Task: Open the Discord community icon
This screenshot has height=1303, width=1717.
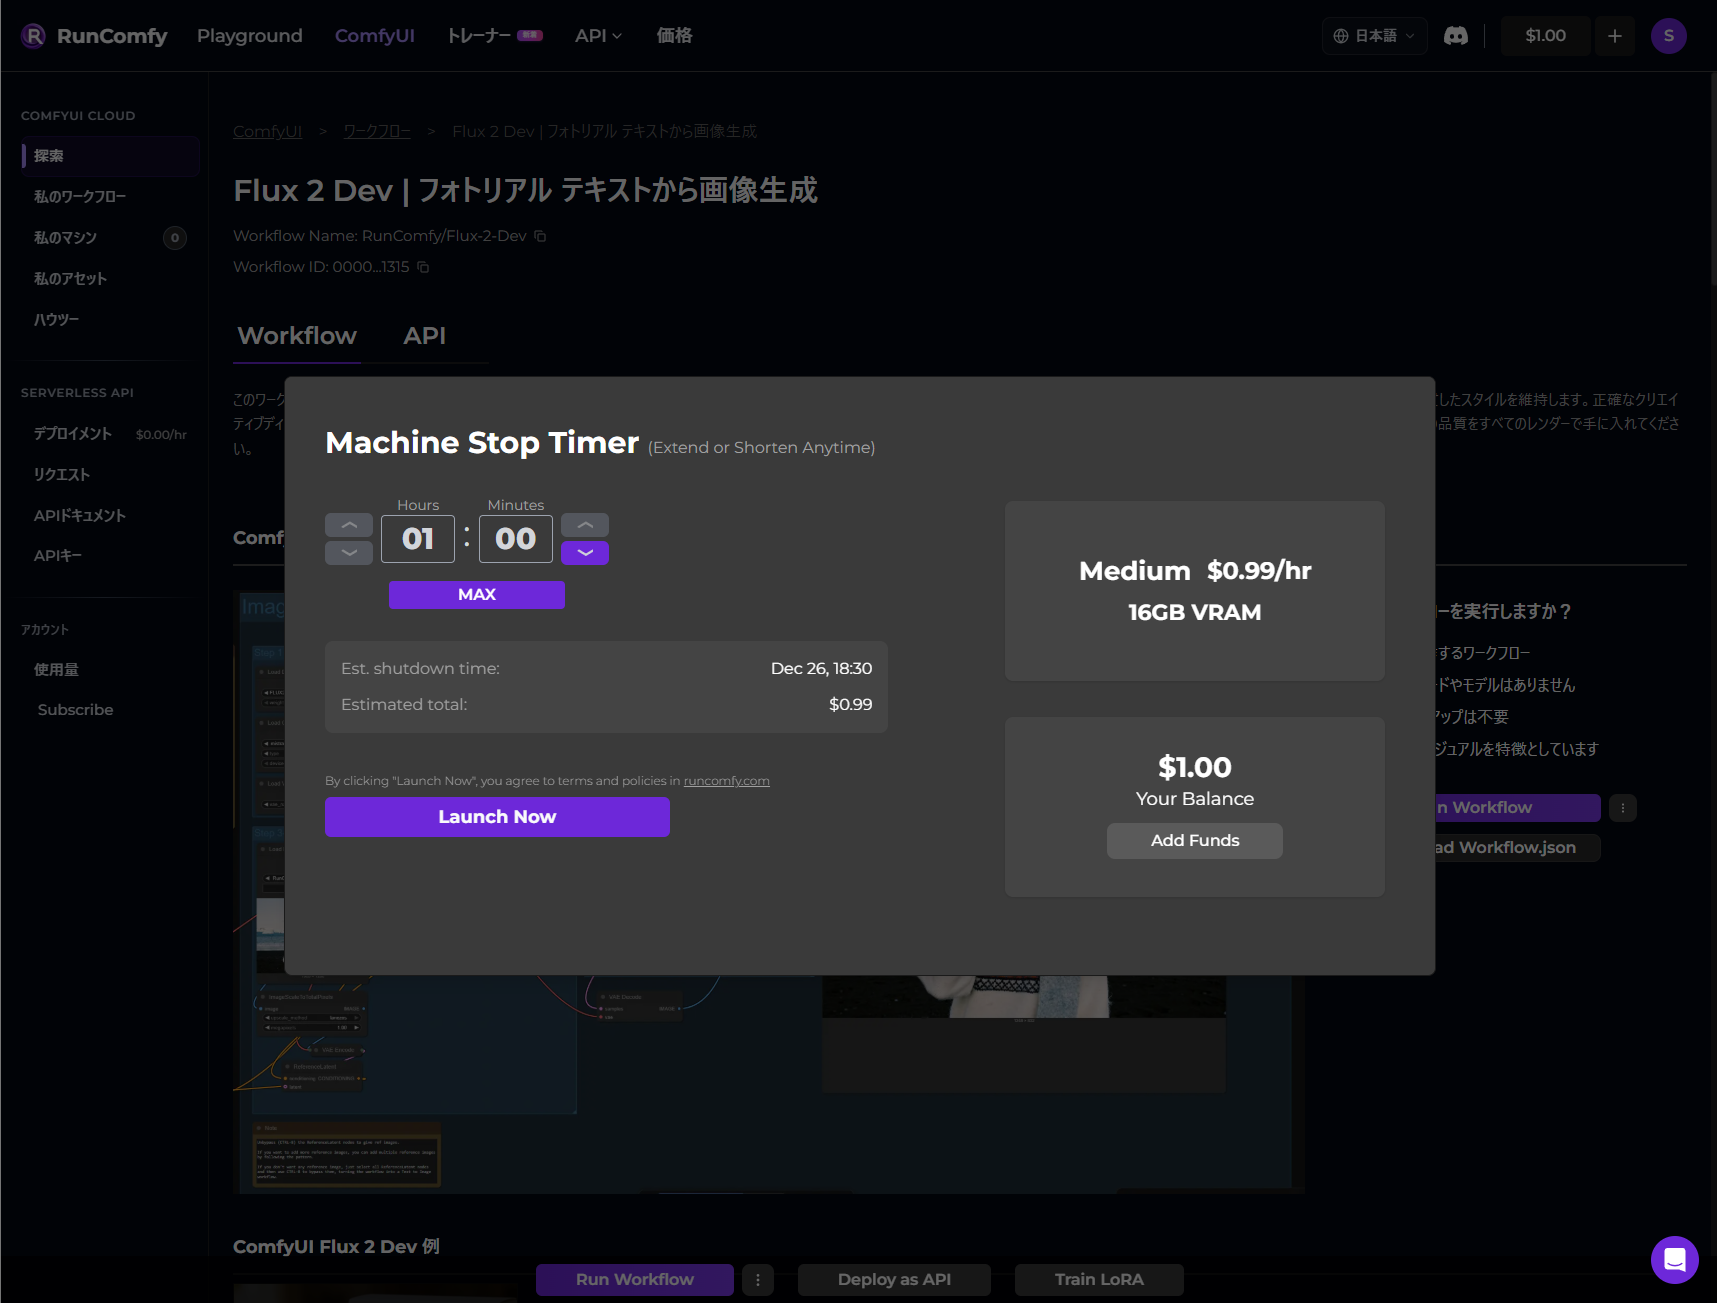Action: coord(1455,36)
